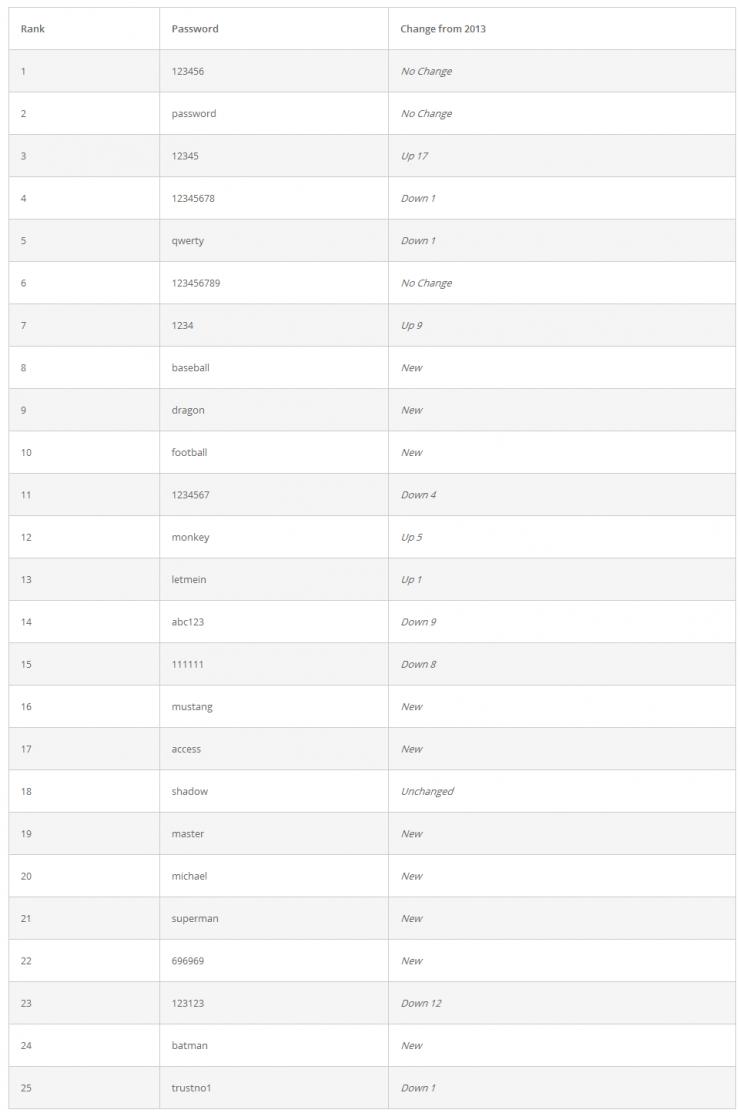Click the shadow password cell

pos(190,791)
